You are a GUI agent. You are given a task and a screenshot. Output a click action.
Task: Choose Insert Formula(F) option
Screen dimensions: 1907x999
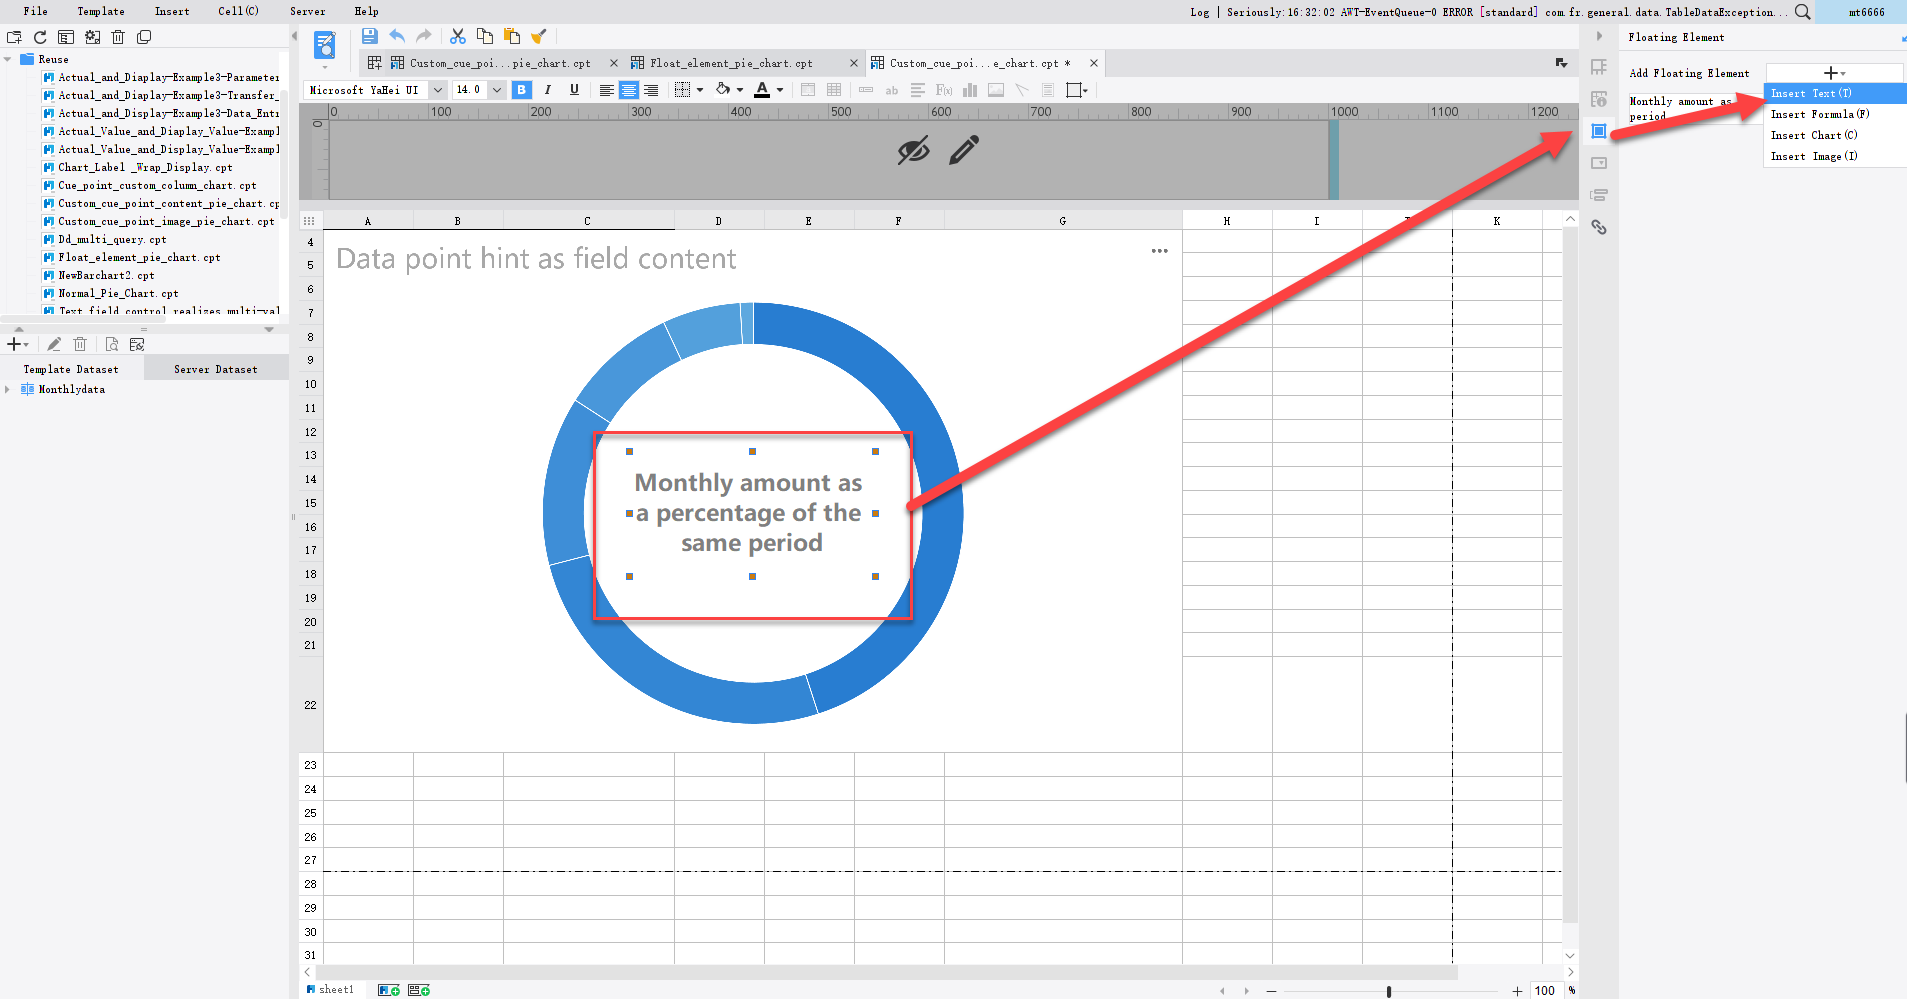(x=1820, y=114)
